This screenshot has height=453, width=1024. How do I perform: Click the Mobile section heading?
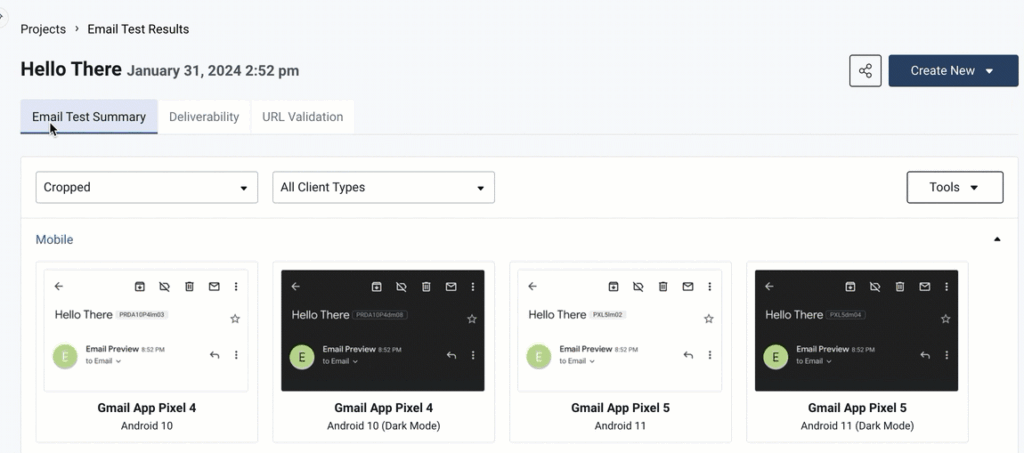[54, 240]
